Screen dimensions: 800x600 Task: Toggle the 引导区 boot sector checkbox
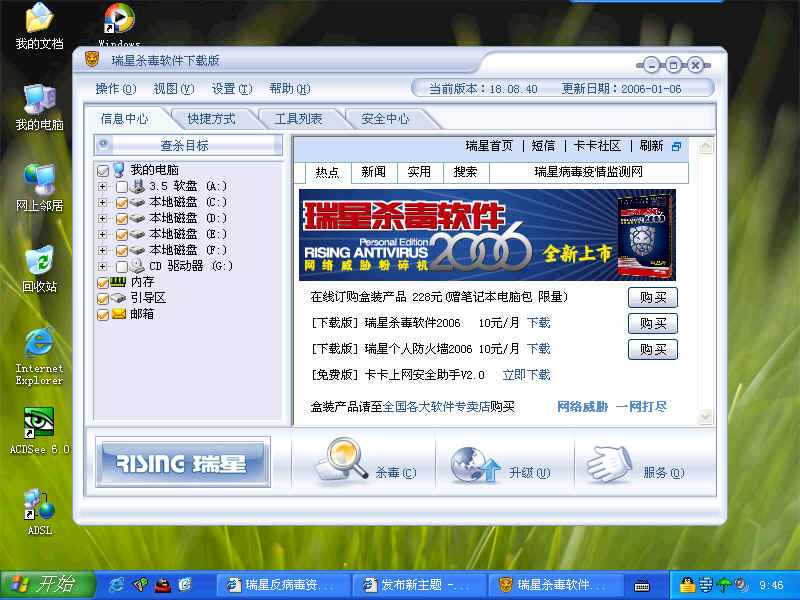pos(103,298)
